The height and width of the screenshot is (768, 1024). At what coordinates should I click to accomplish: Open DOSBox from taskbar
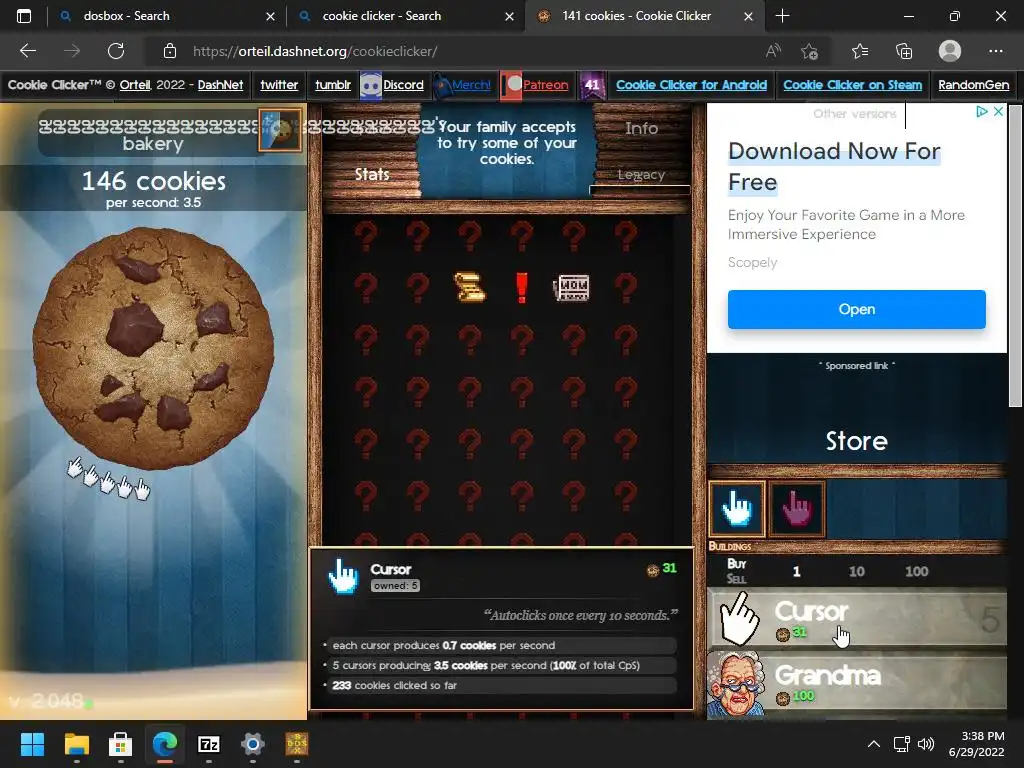(296, 744)
